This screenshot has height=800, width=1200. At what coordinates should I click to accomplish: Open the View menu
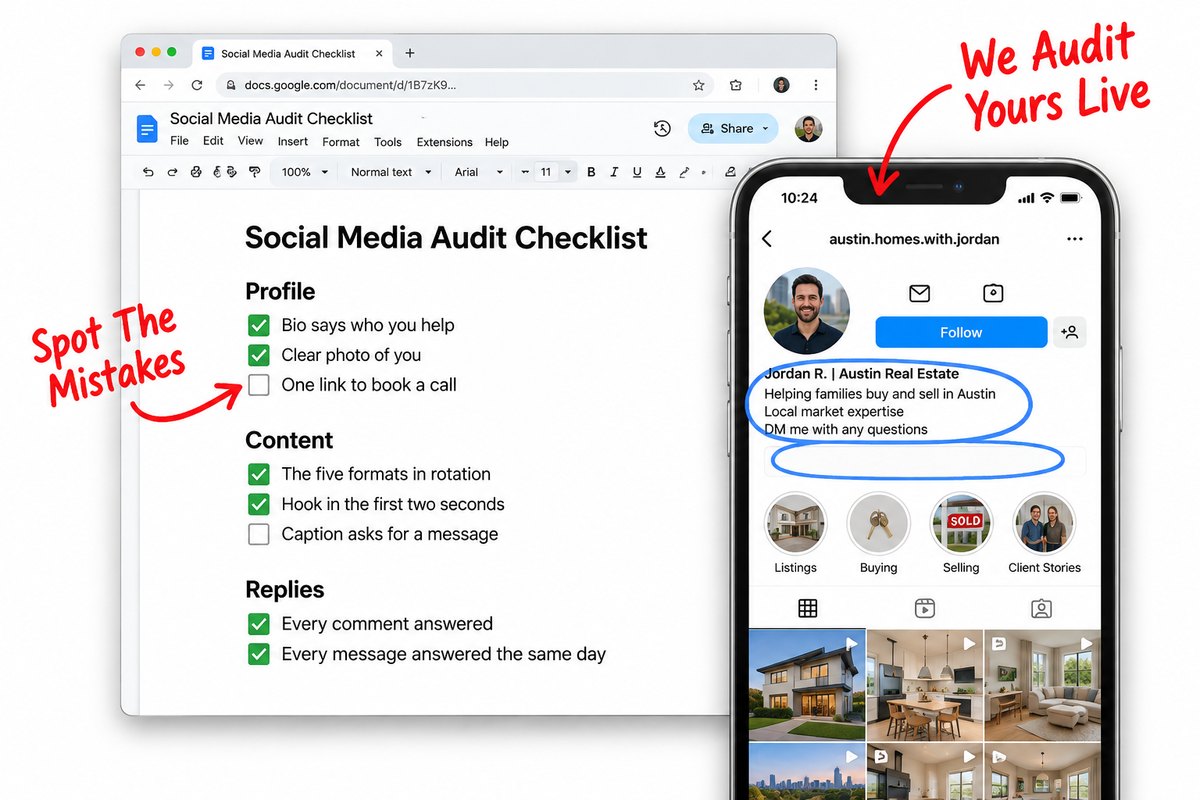click(x=250, y=142)
